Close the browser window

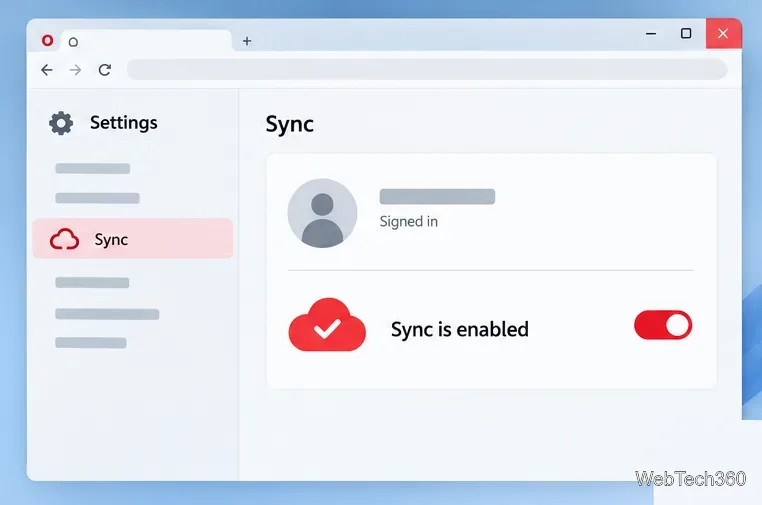click(723, 34)
